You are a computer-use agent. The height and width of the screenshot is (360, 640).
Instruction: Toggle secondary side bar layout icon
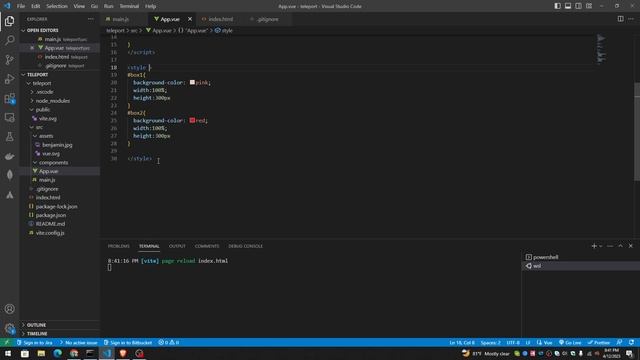tap(578, 6)
